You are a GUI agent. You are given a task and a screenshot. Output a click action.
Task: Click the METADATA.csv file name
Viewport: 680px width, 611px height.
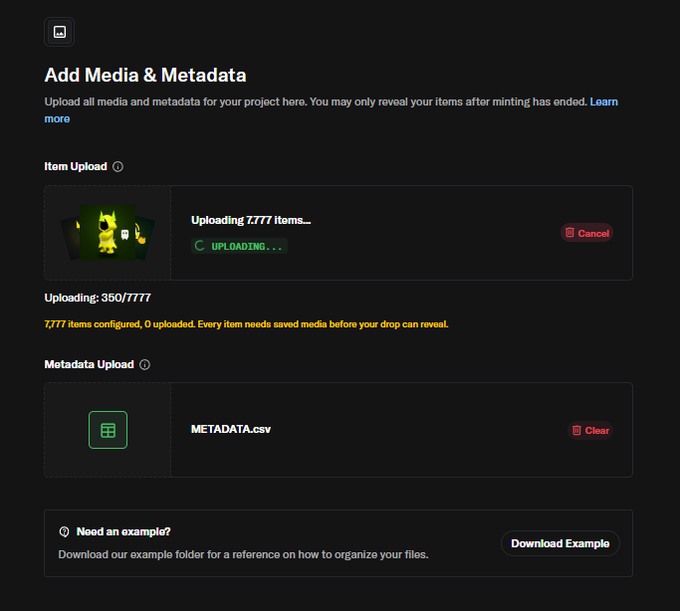pyautogui.click(x=231, y=429)
